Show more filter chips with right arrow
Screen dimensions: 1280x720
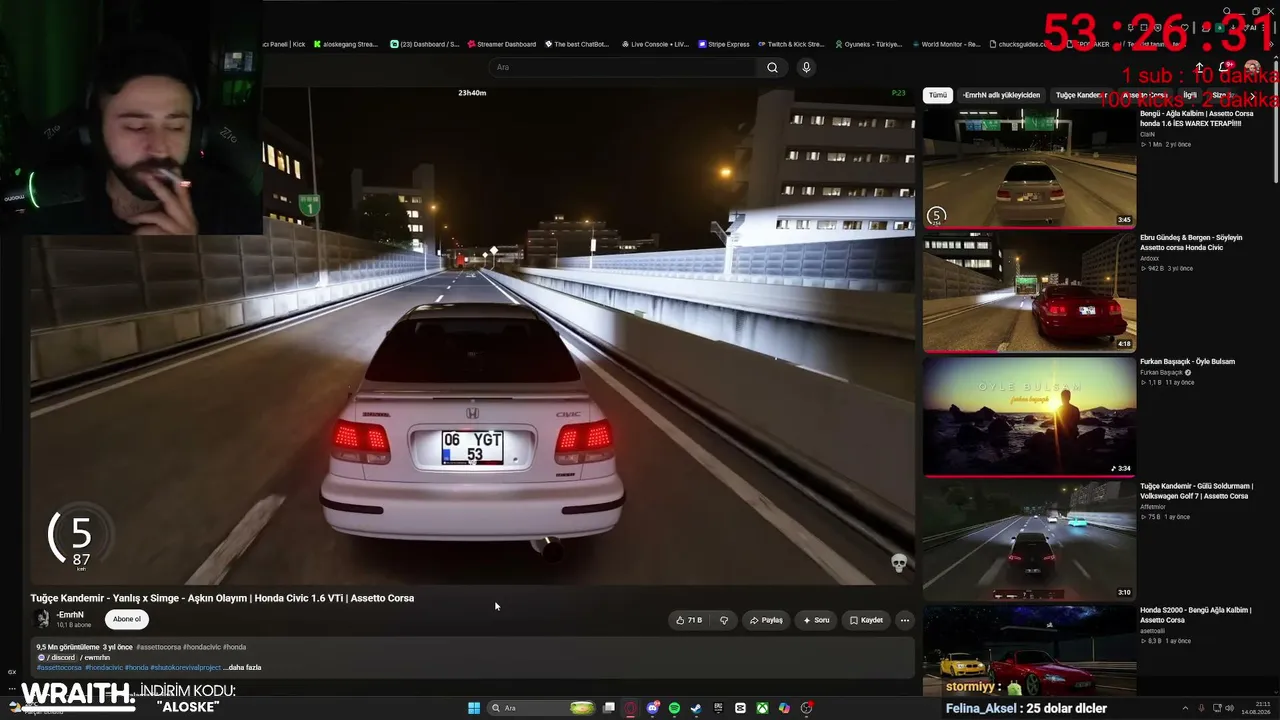pyautogui.click(x=1252, y=95)
